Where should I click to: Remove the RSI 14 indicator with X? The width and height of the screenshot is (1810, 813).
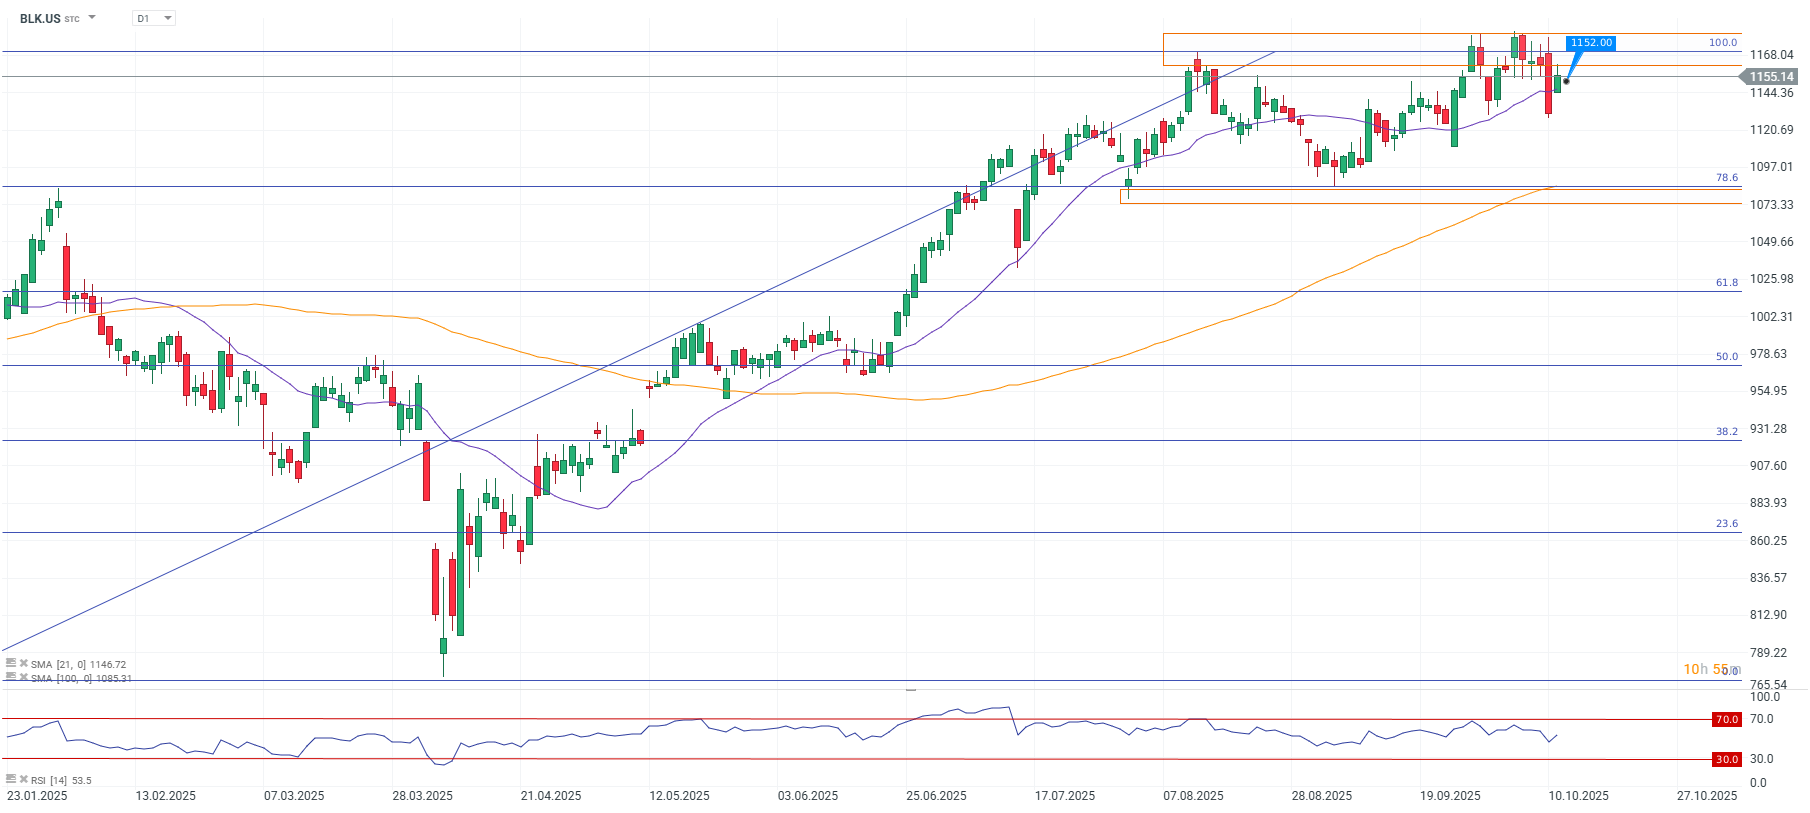24,779
